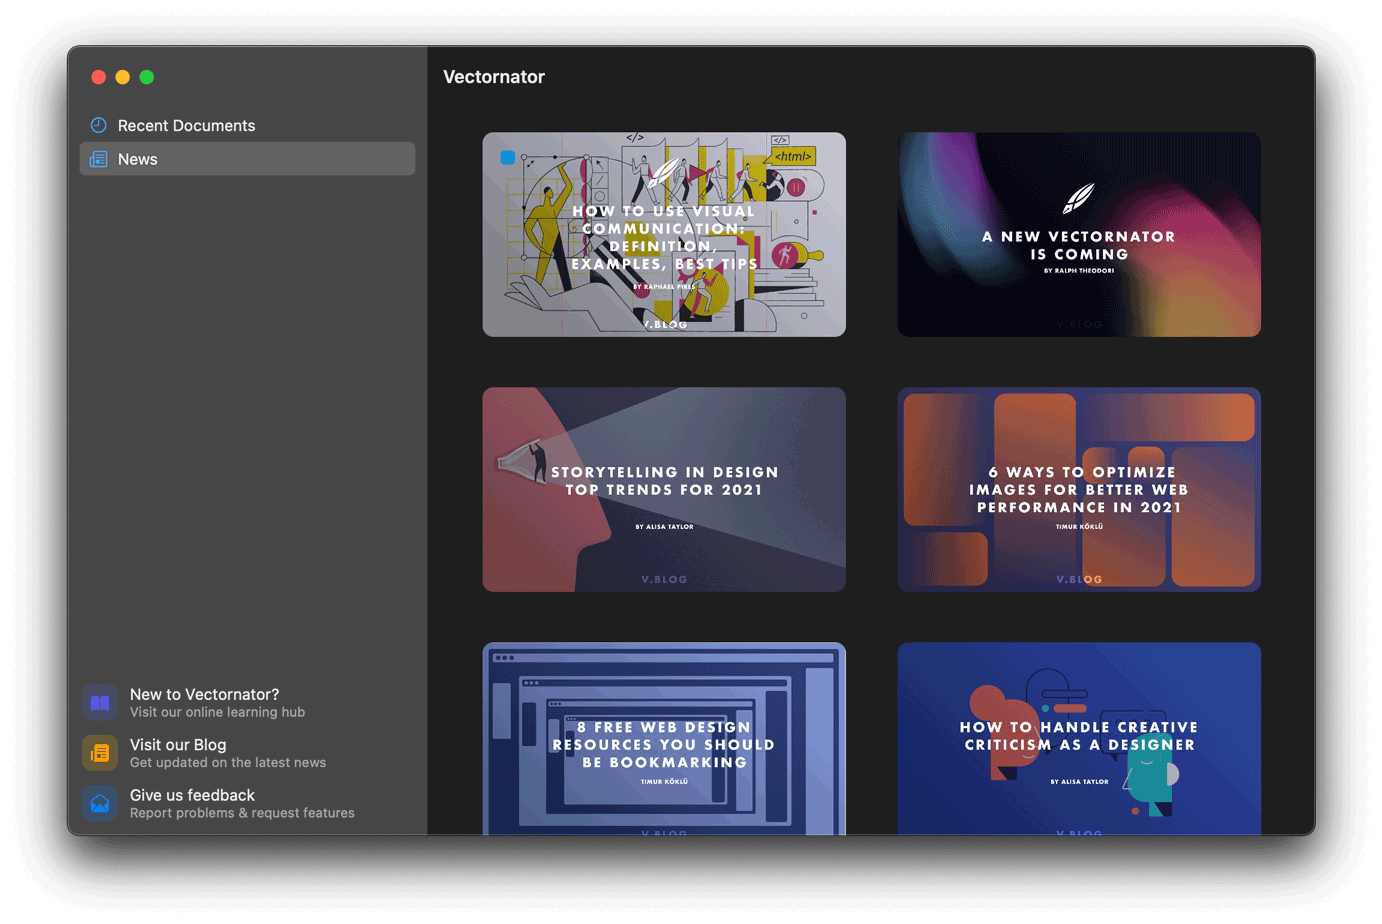This screenshot has width=1382, height=924.
Task: Click the News newspaper icon
Action: 98,159
